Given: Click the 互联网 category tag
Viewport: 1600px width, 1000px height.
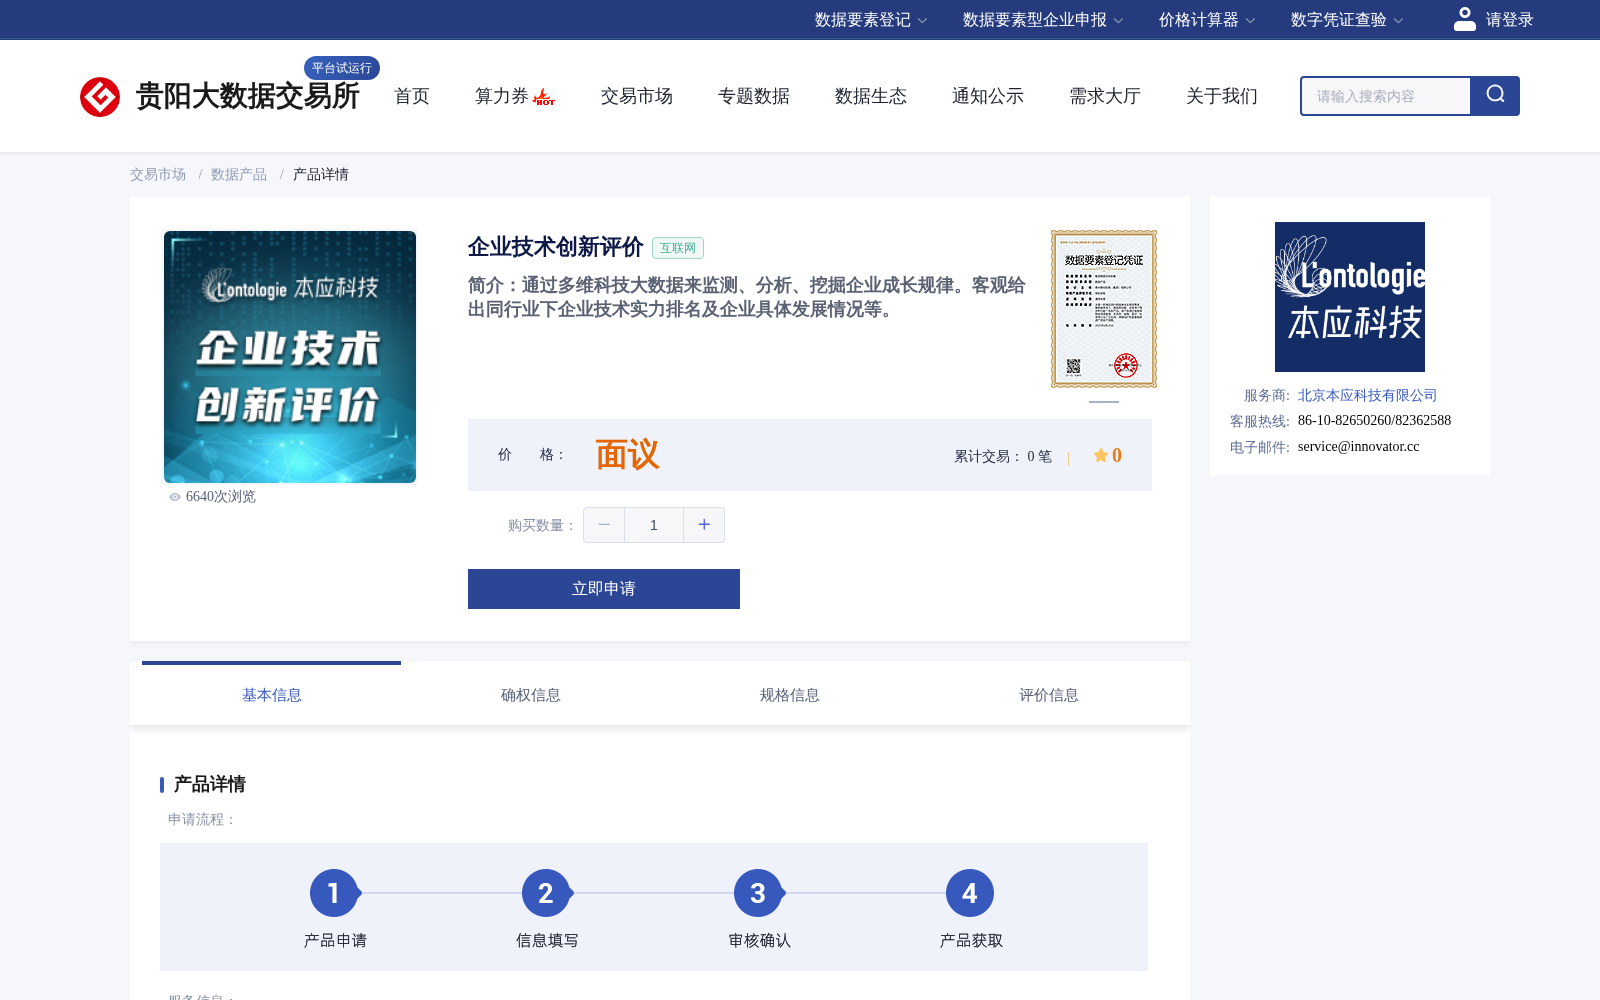Looking at the screenshot, I should 678,248.
